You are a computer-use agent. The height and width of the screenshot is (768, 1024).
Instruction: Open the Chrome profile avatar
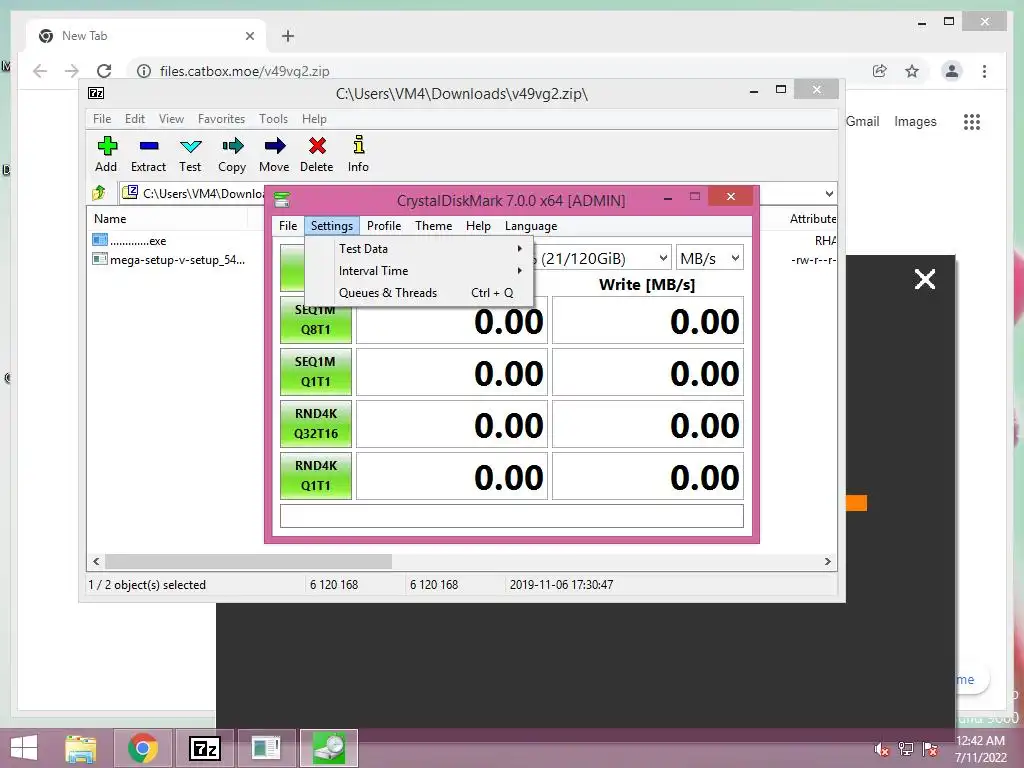tap(952, 71)
